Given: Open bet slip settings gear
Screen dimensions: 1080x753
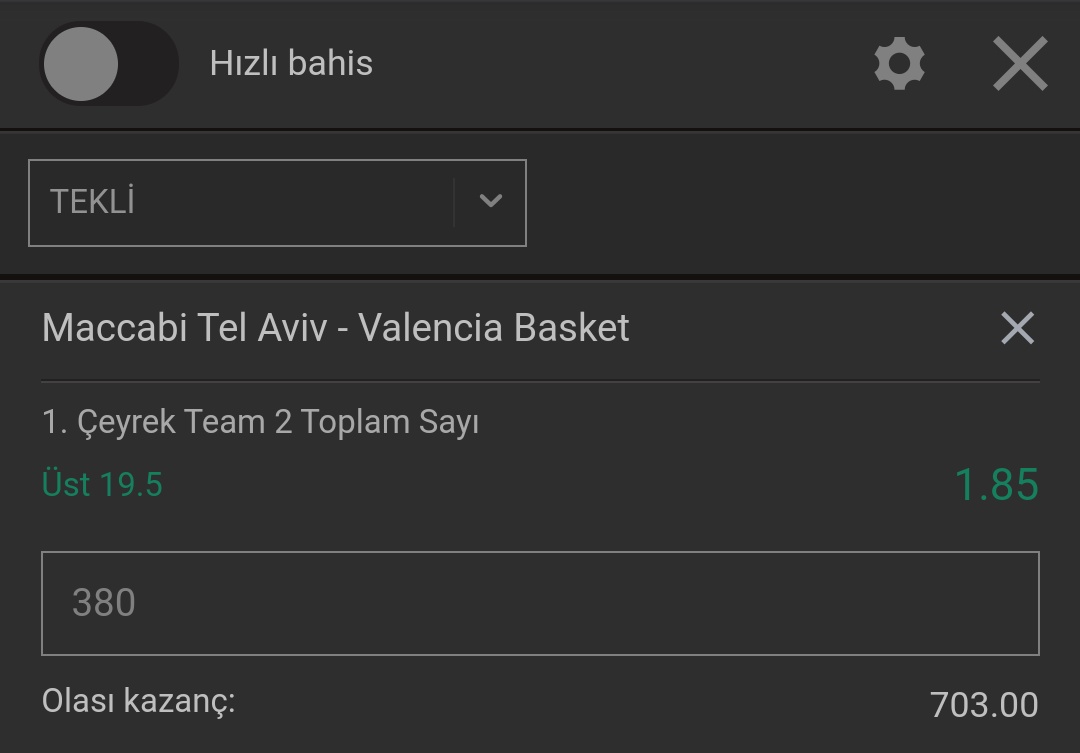Looking at the screenshot, I should coord(899,63).
